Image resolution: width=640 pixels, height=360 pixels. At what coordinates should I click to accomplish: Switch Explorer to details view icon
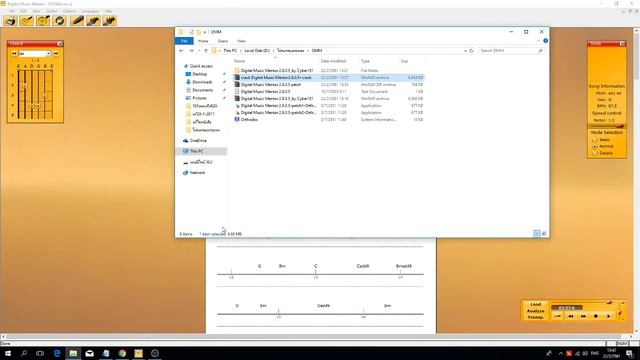537,233
